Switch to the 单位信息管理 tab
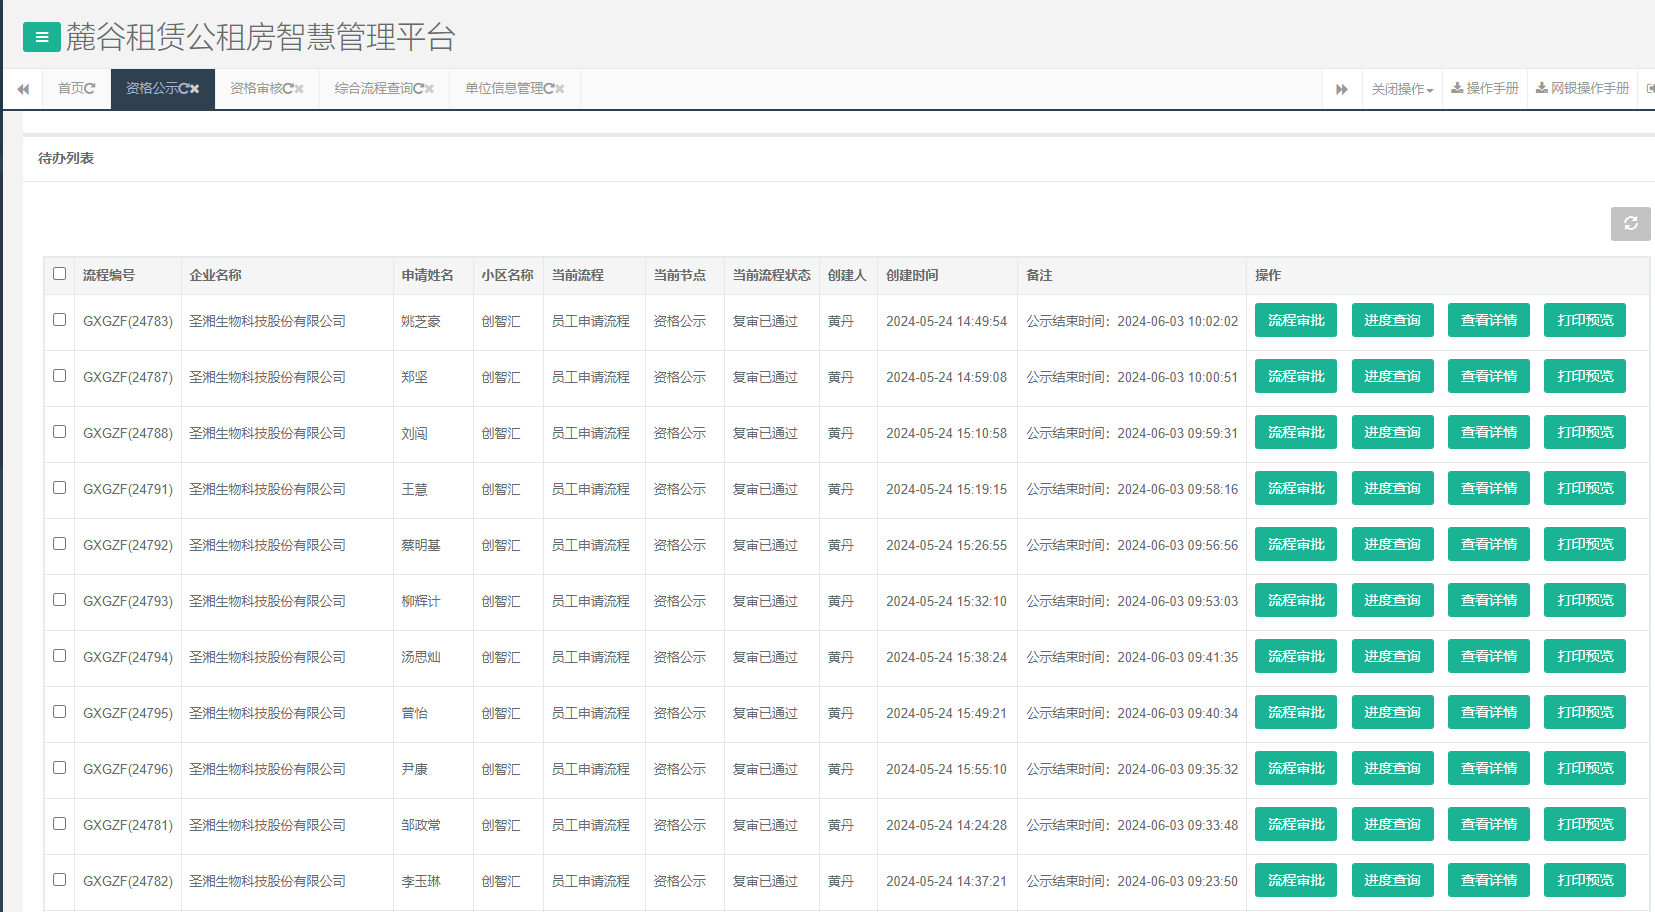 [x=508, y=88]
